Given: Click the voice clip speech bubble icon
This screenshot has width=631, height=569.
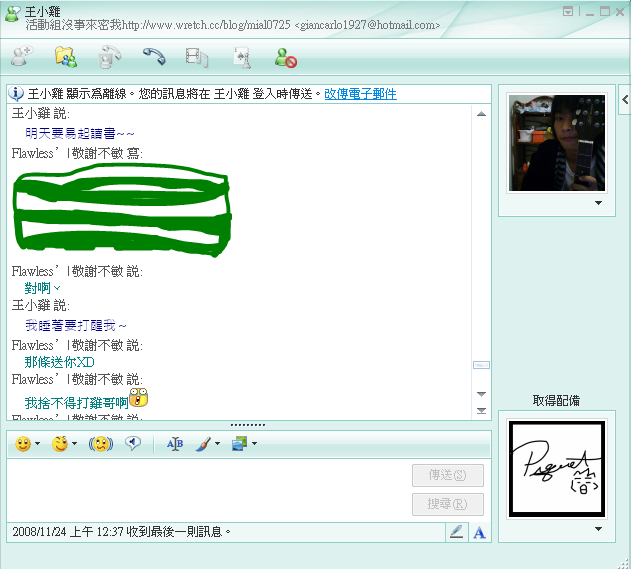Looking at the screenshot, I should 133,443.
